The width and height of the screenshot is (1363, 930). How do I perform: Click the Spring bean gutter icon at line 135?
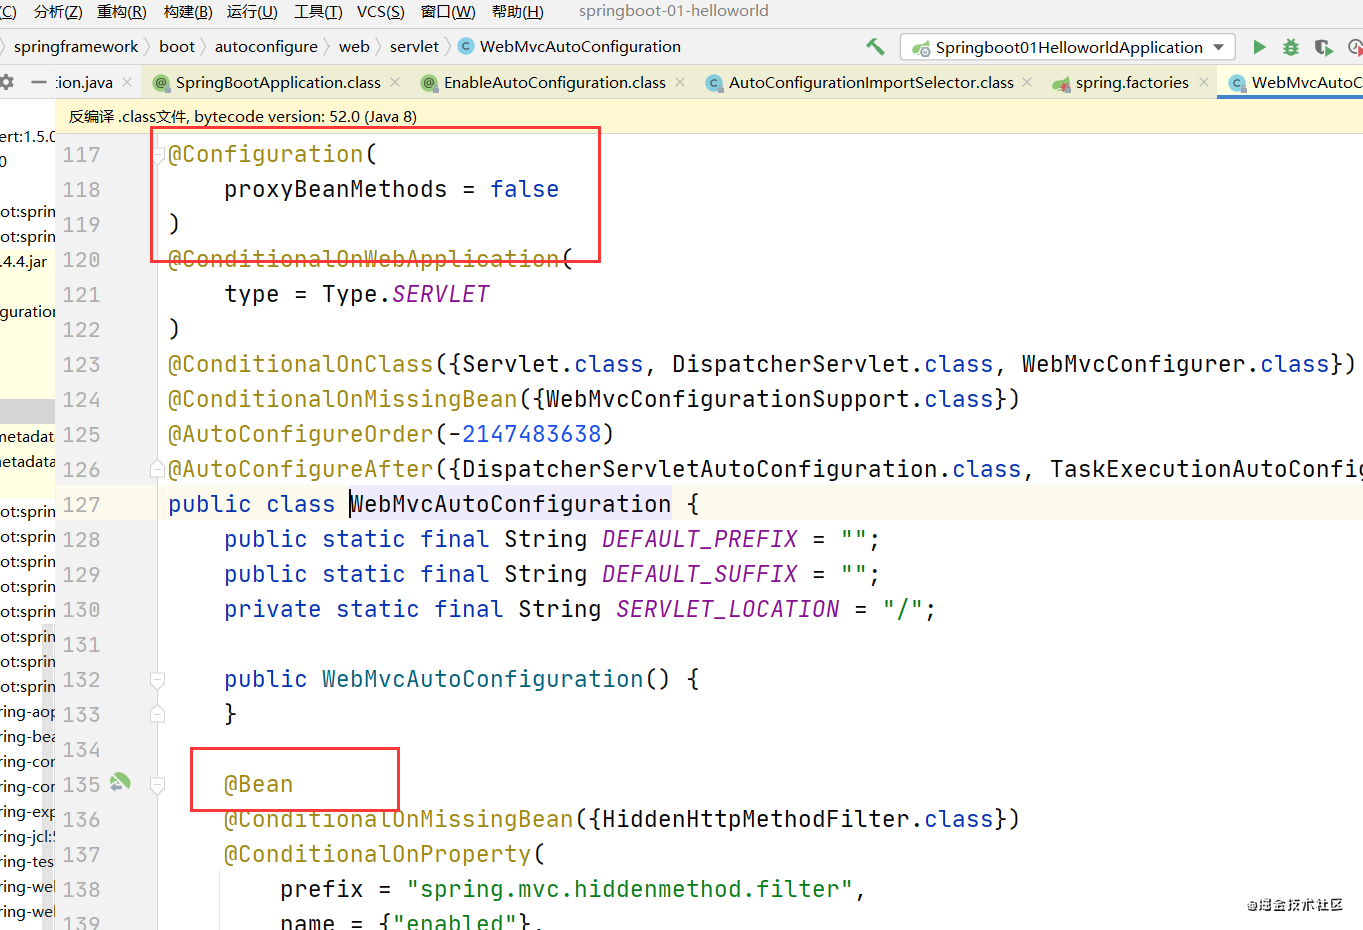click(120, 782)
